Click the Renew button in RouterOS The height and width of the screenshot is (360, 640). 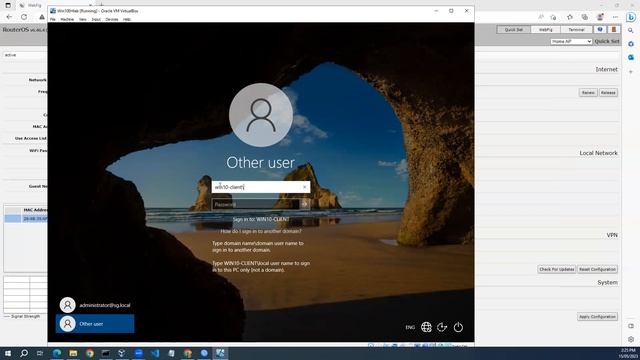[x=588, y=93]
